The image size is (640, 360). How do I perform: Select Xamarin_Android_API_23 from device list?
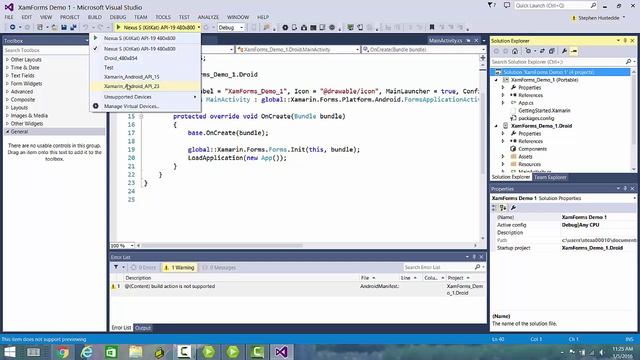145,86
